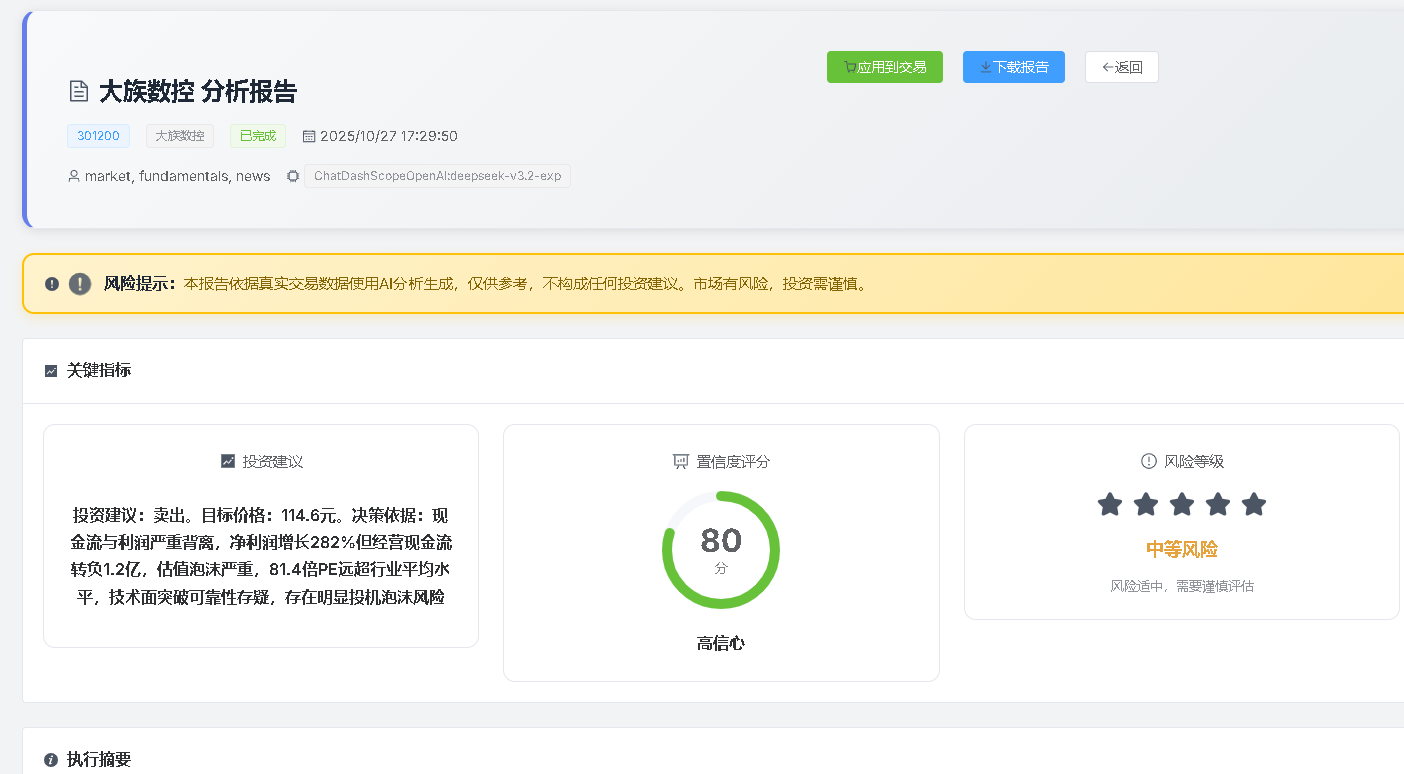The height and width of the screenshot is (774, 1404).
Task: Click the user icon before the analysts list
Action: coord(74,176)
